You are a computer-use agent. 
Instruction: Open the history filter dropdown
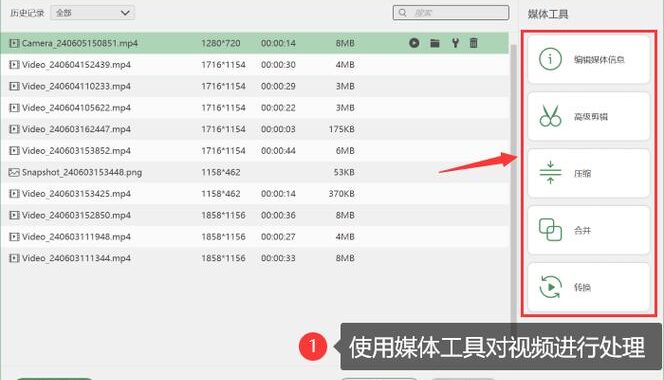(x=92, y=13)
